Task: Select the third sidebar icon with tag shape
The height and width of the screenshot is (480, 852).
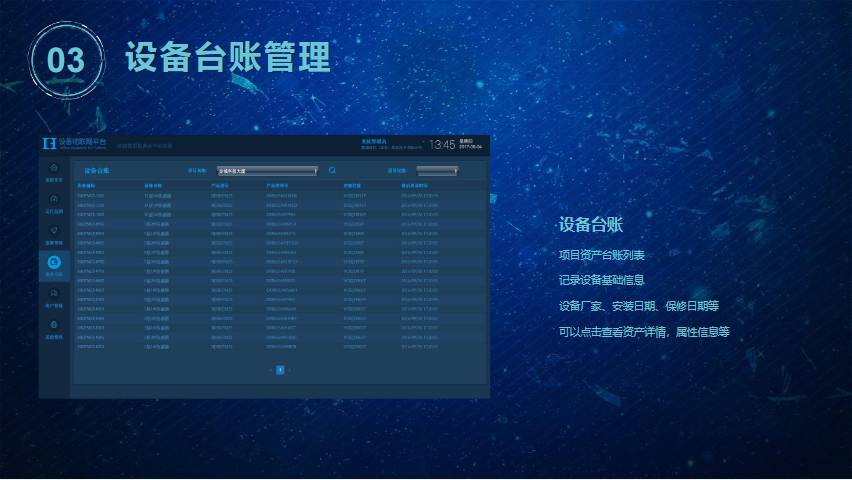Action: pos(54,232)
